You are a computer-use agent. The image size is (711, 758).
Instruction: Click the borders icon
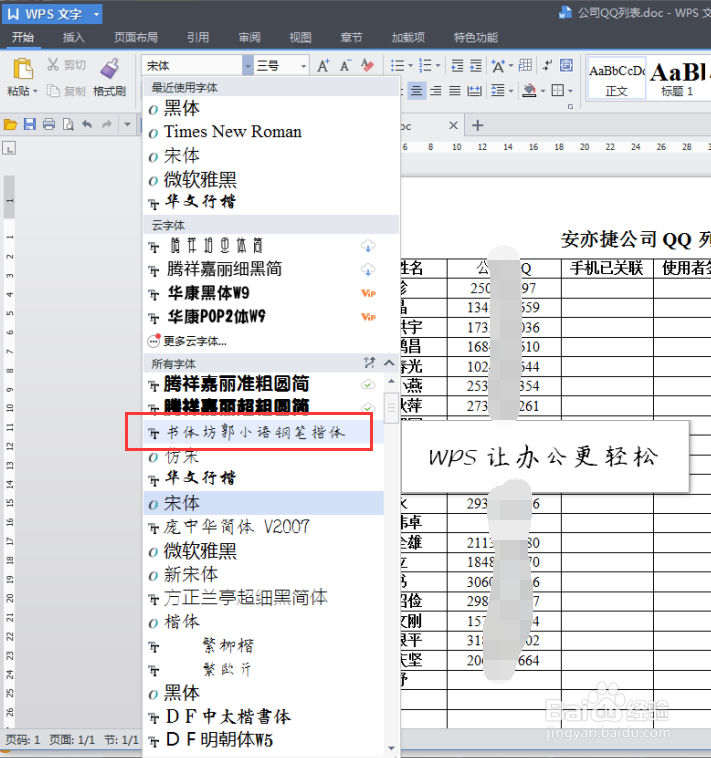[558, 90]
